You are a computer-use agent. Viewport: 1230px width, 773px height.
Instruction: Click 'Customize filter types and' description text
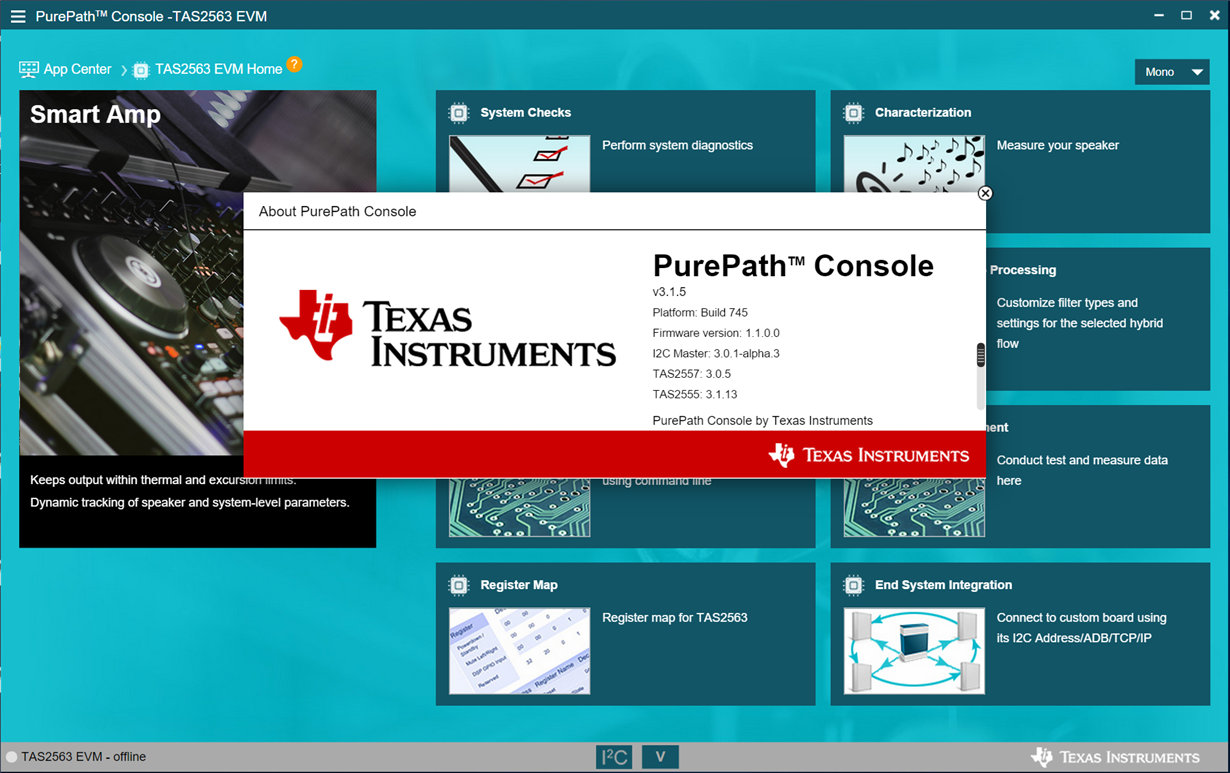click(x=1067, y=303)
